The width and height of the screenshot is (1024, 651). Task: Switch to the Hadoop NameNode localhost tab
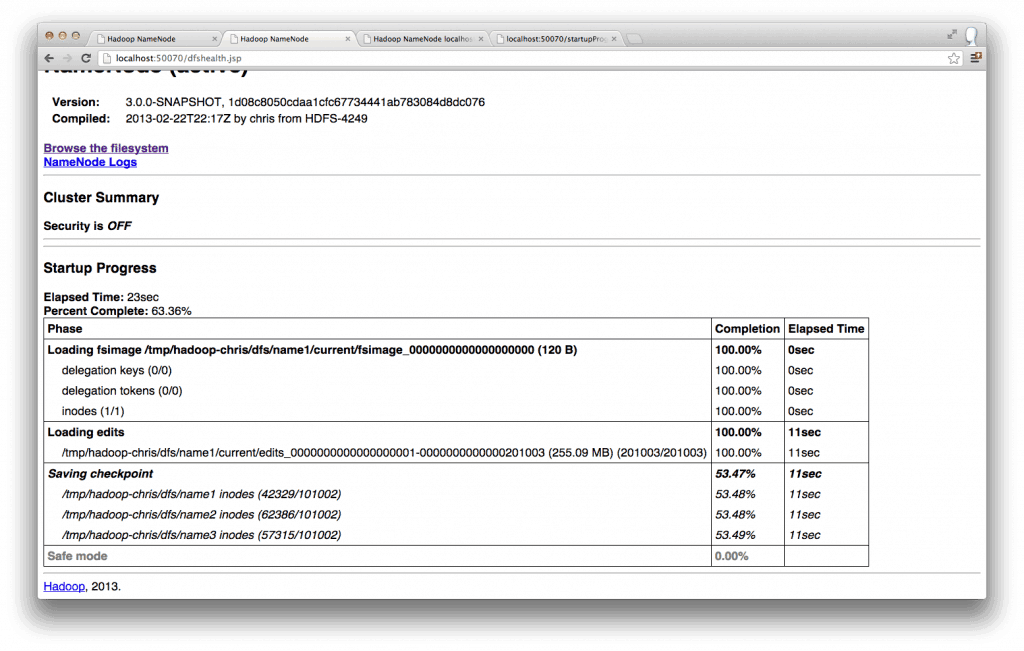[x=421, y=39]
